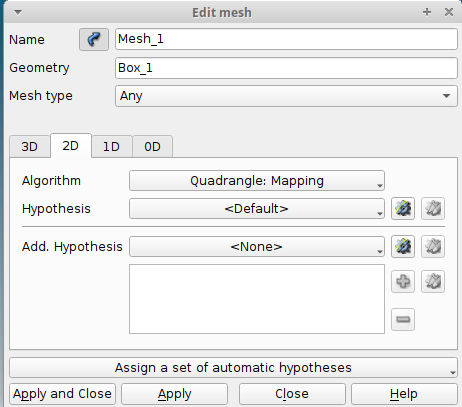Screen dimensions: 462x407
Task: Click the Help button
Action: coord(404,394)
